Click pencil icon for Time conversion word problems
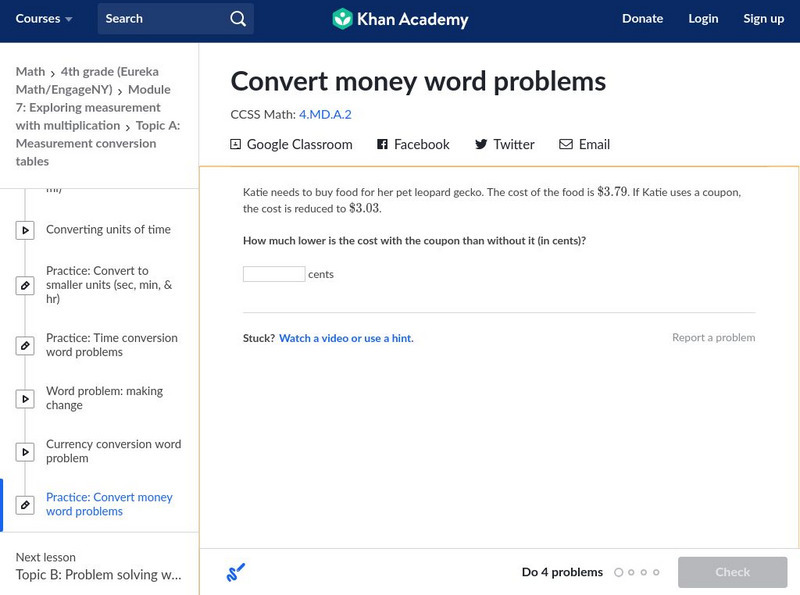 coord(25,345)
